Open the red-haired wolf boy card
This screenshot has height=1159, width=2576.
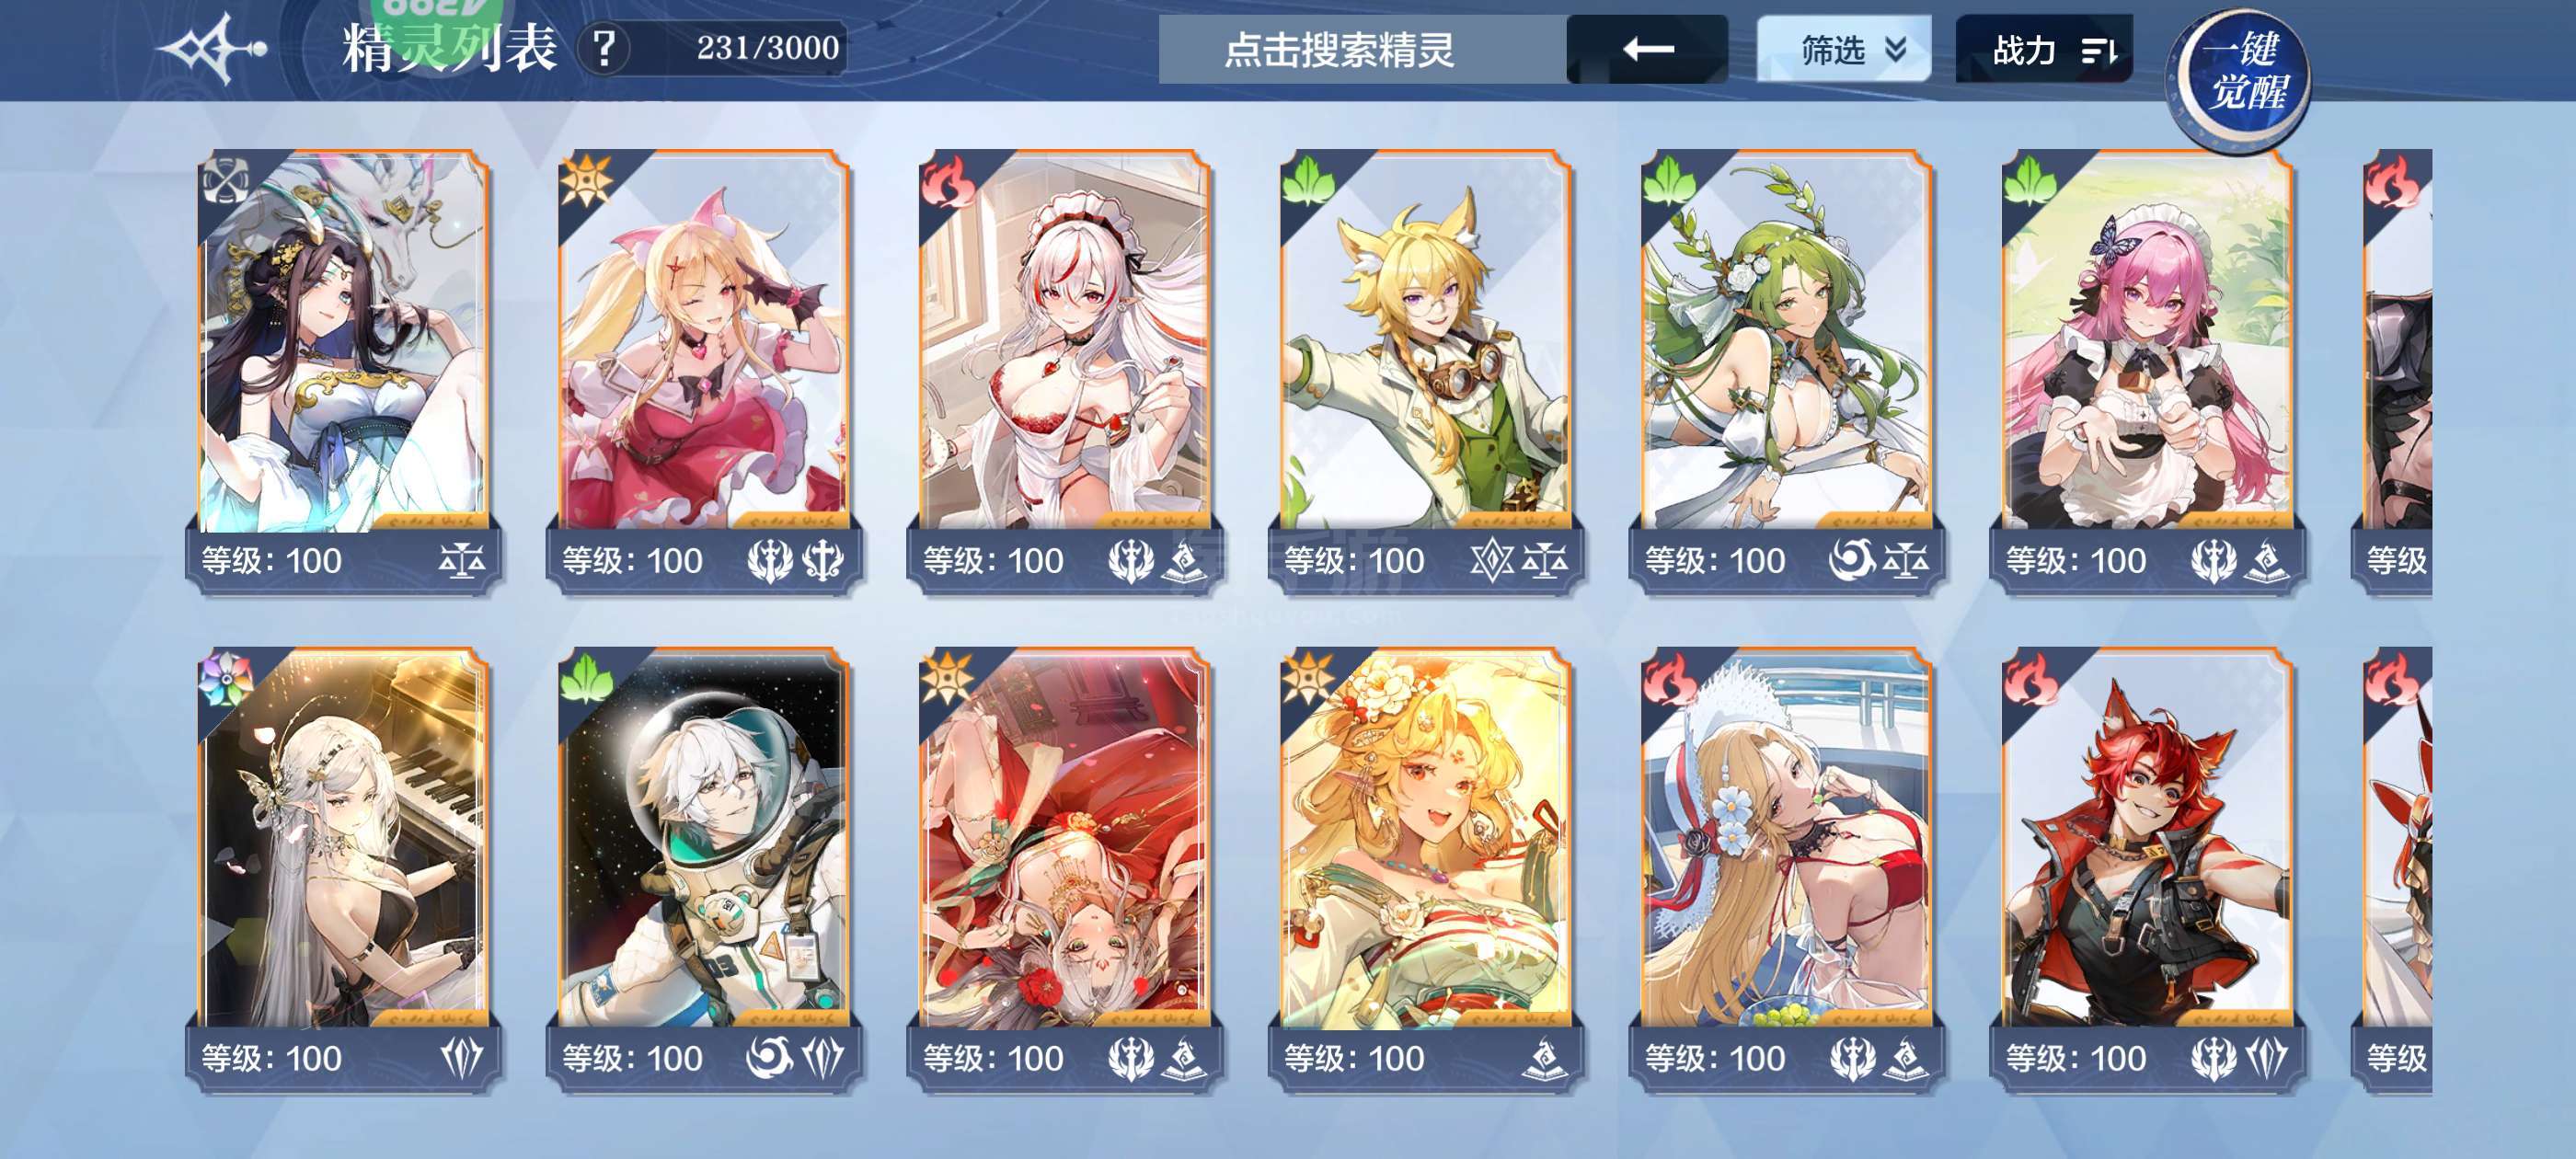point(2147,868)
